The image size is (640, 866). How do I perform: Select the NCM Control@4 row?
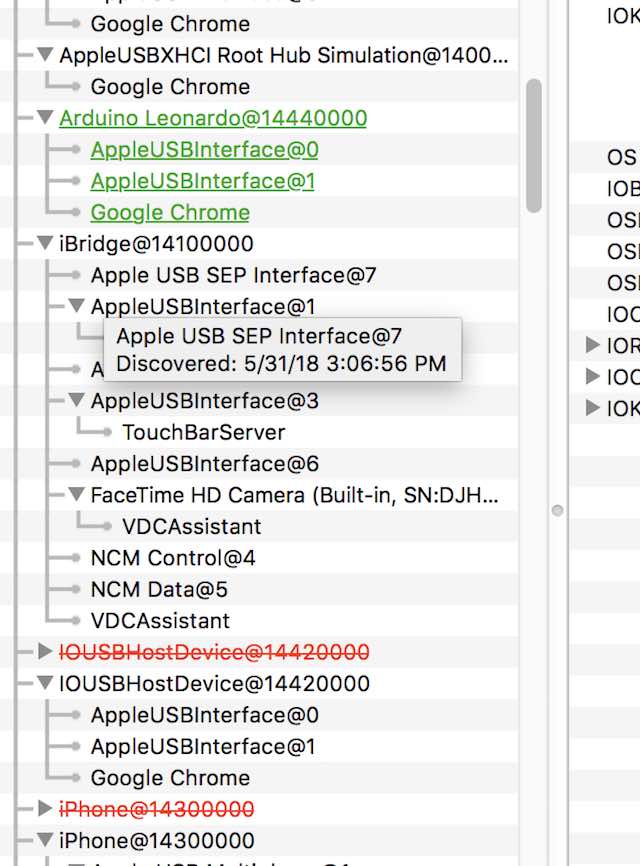point(173,558)
